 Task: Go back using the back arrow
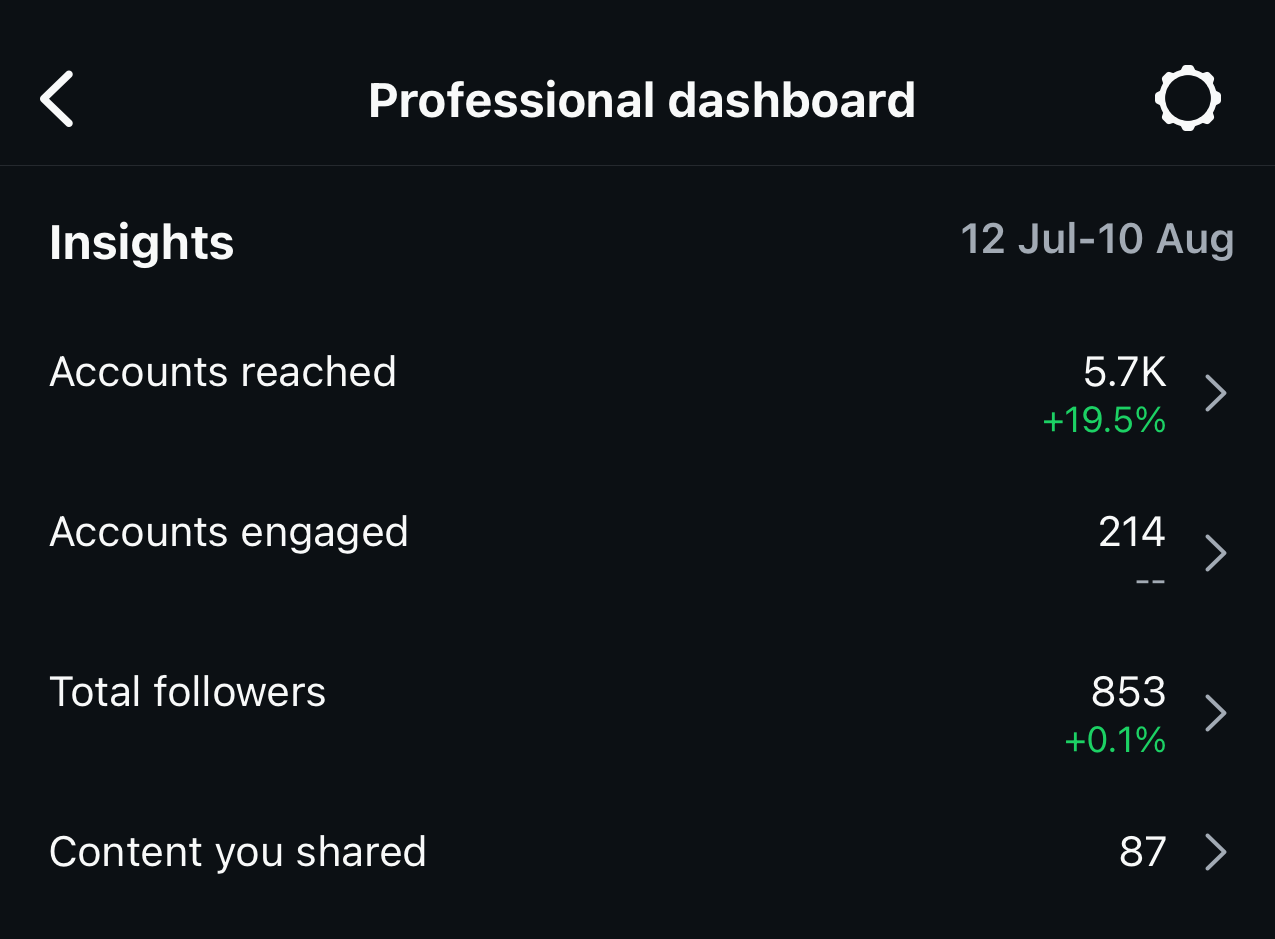(57, 100)
